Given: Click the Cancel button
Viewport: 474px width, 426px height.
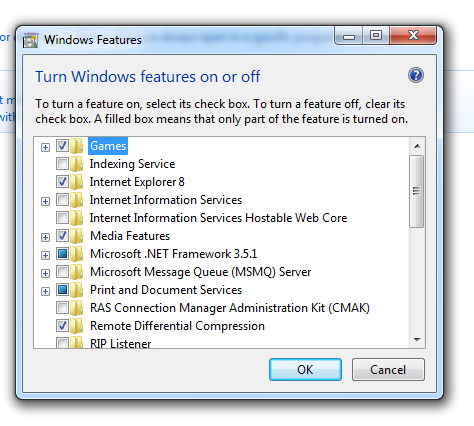Looking at the screenshot, I should coord(388,369).
